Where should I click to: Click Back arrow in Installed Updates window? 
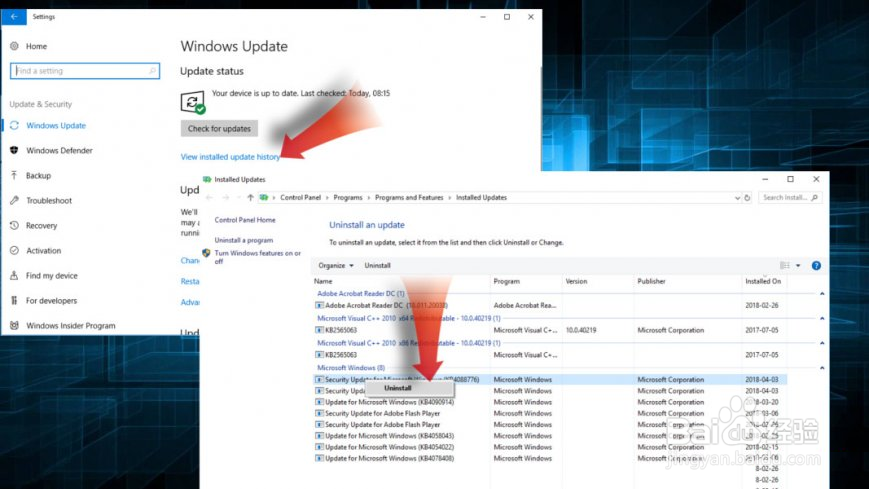click(209, 197)
